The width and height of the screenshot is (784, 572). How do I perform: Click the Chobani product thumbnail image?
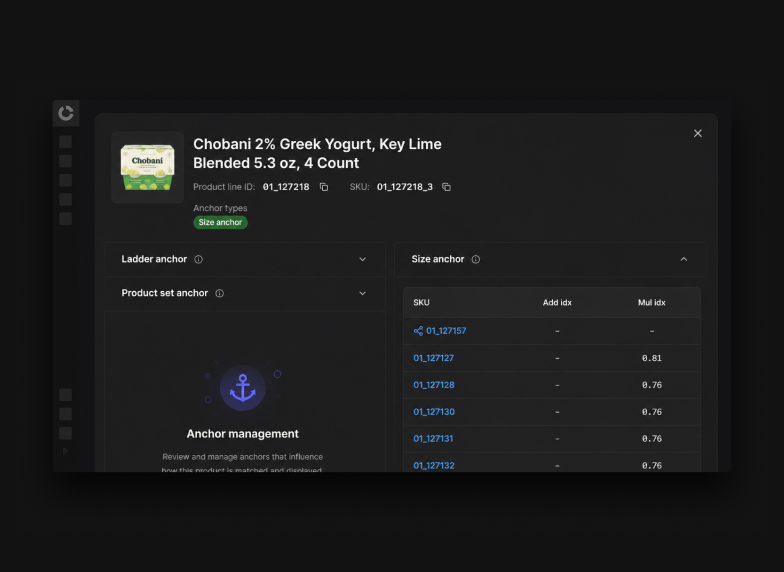148,168
